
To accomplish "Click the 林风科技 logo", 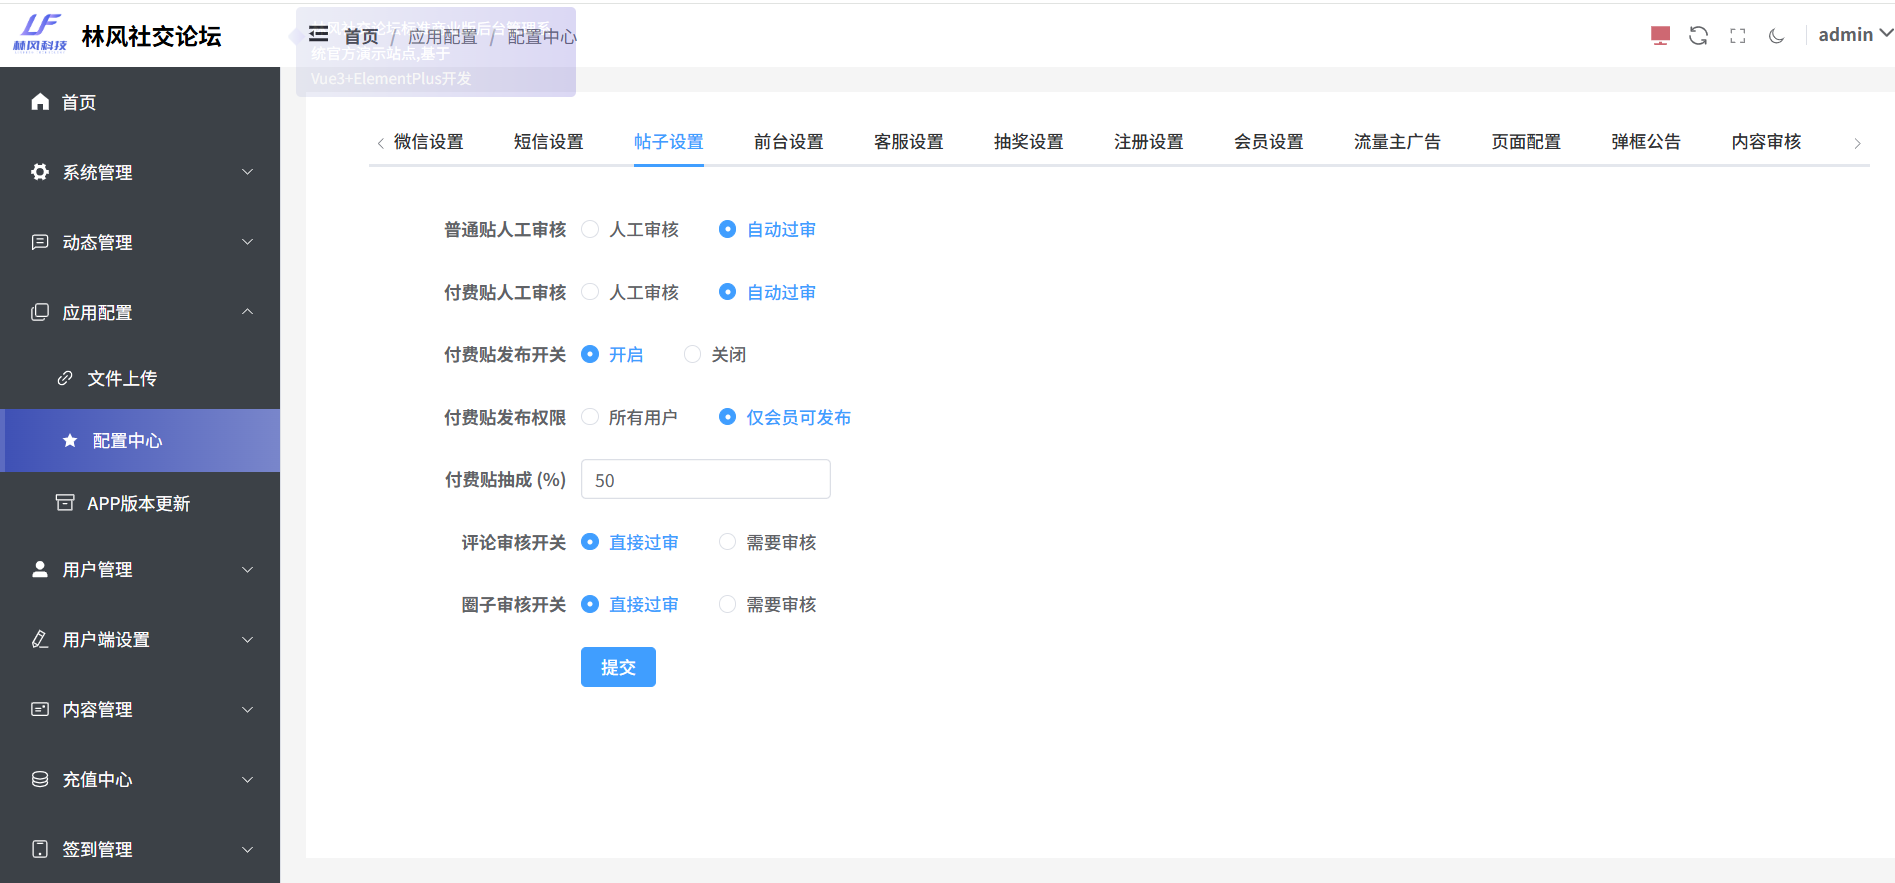I will (40, 34).
